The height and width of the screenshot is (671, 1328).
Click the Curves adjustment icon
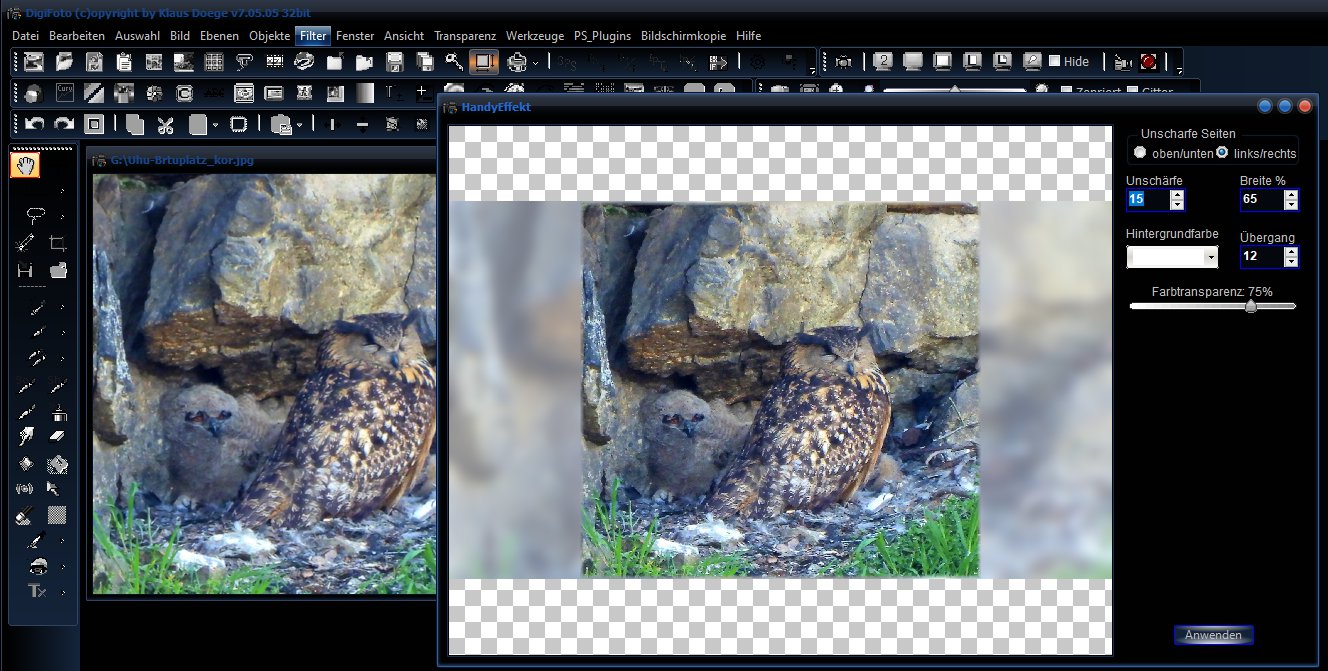(x=64, y=94)
